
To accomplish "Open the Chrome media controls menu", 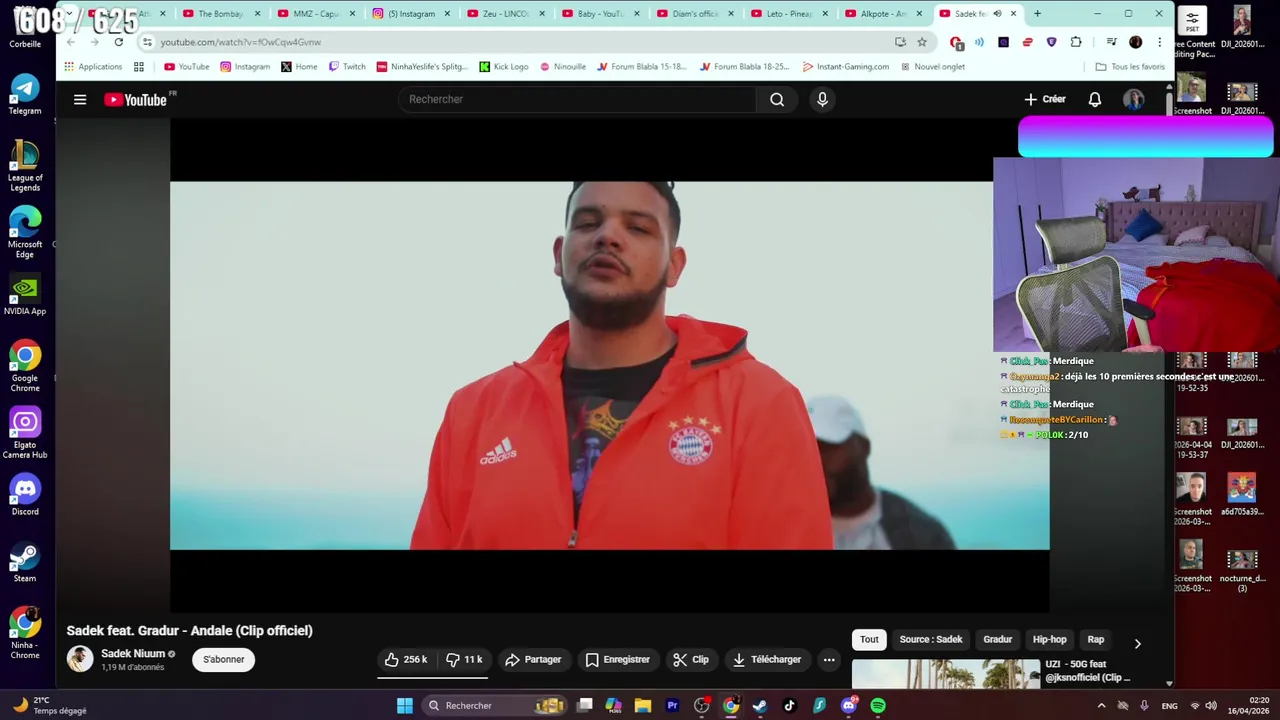I will pos(1111,42).
